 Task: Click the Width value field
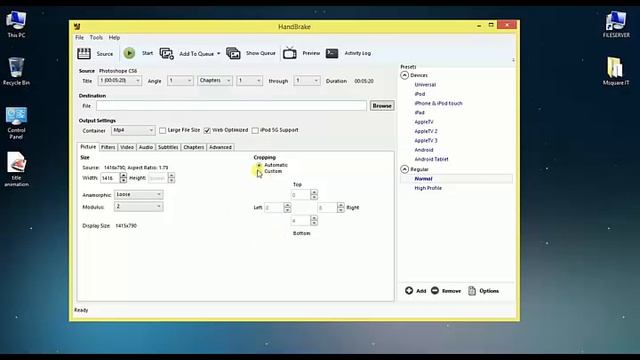110,178
